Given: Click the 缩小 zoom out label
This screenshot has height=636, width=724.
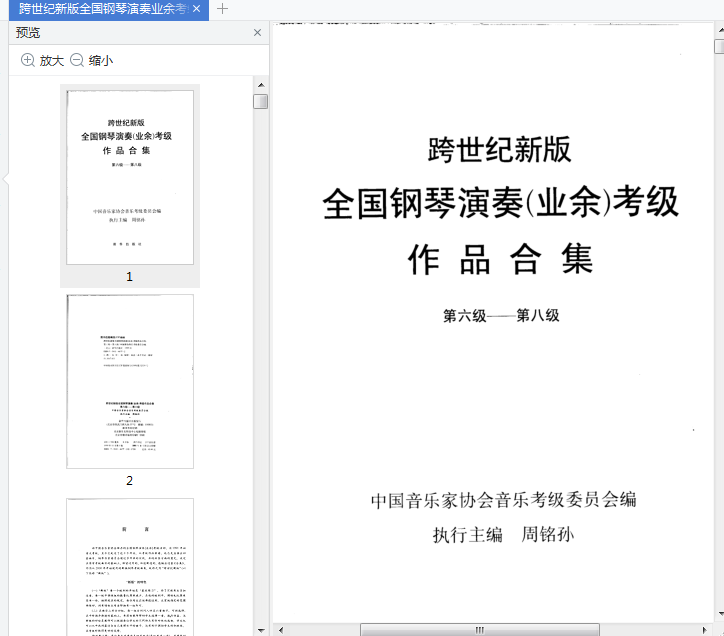Looking at the screenshot, I should 101,61.
